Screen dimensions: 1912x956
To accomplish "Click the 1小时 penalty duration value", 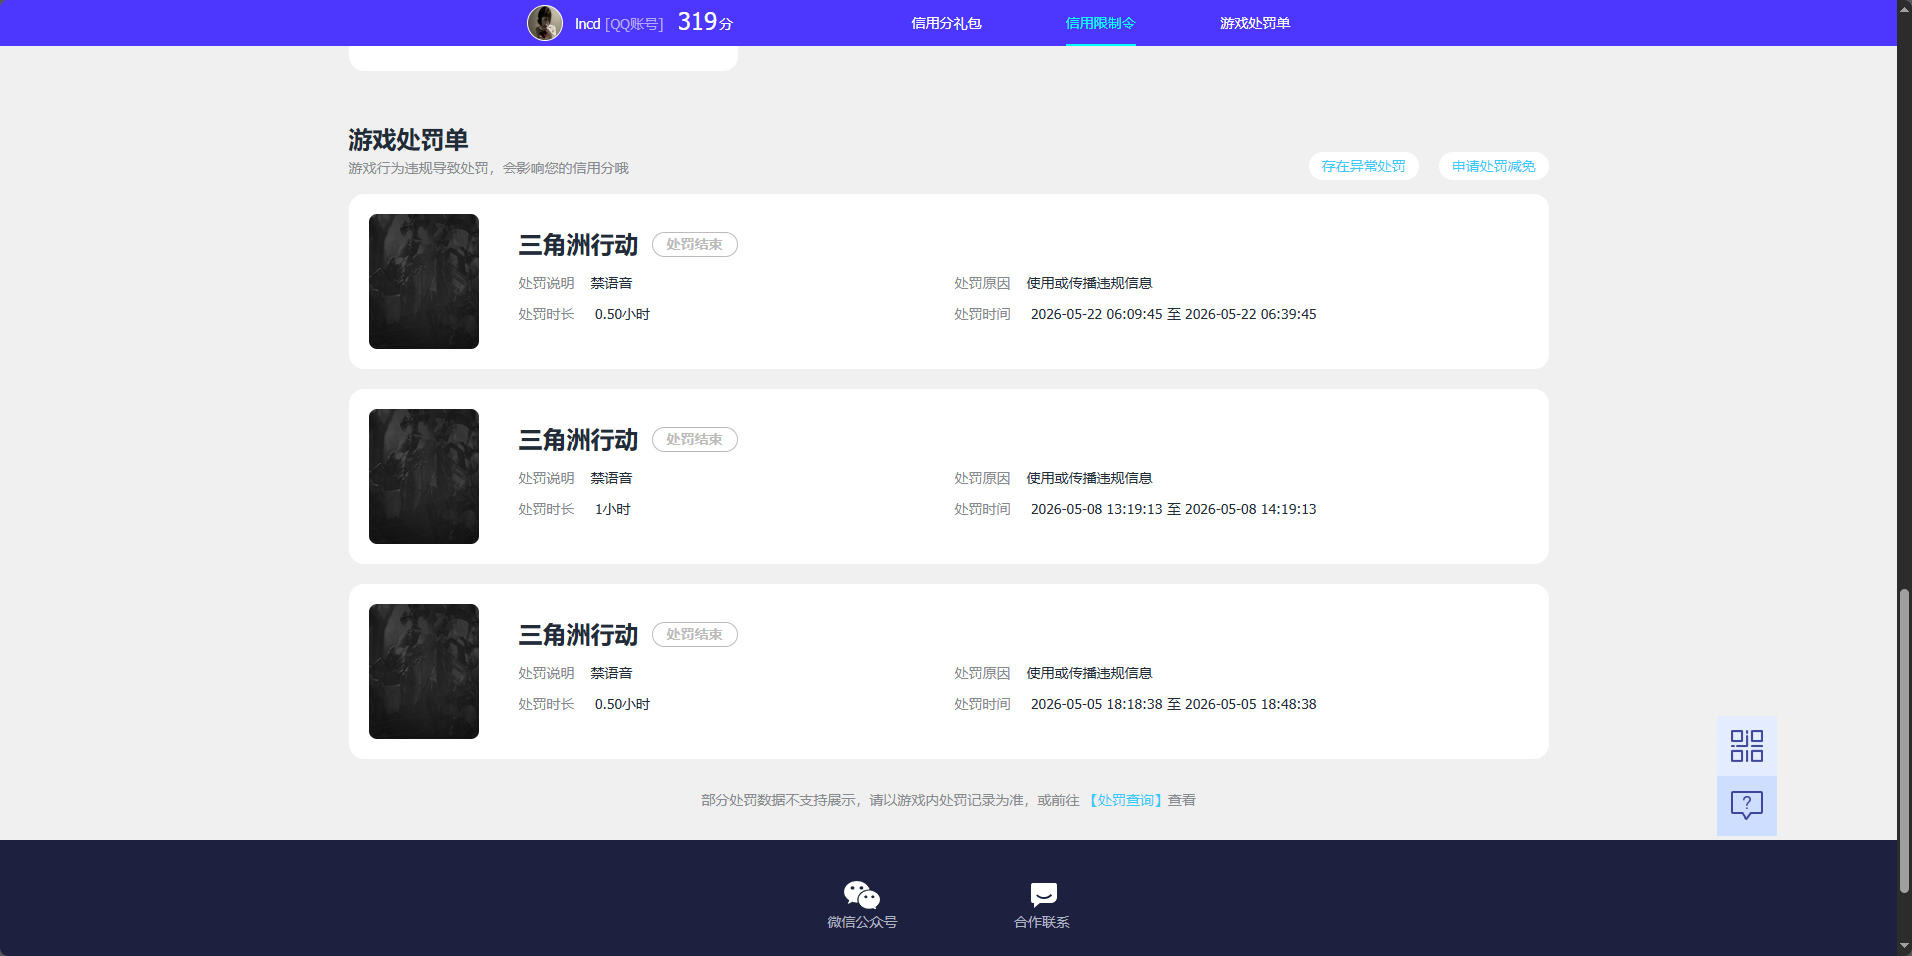I will (x=612, y=509).
